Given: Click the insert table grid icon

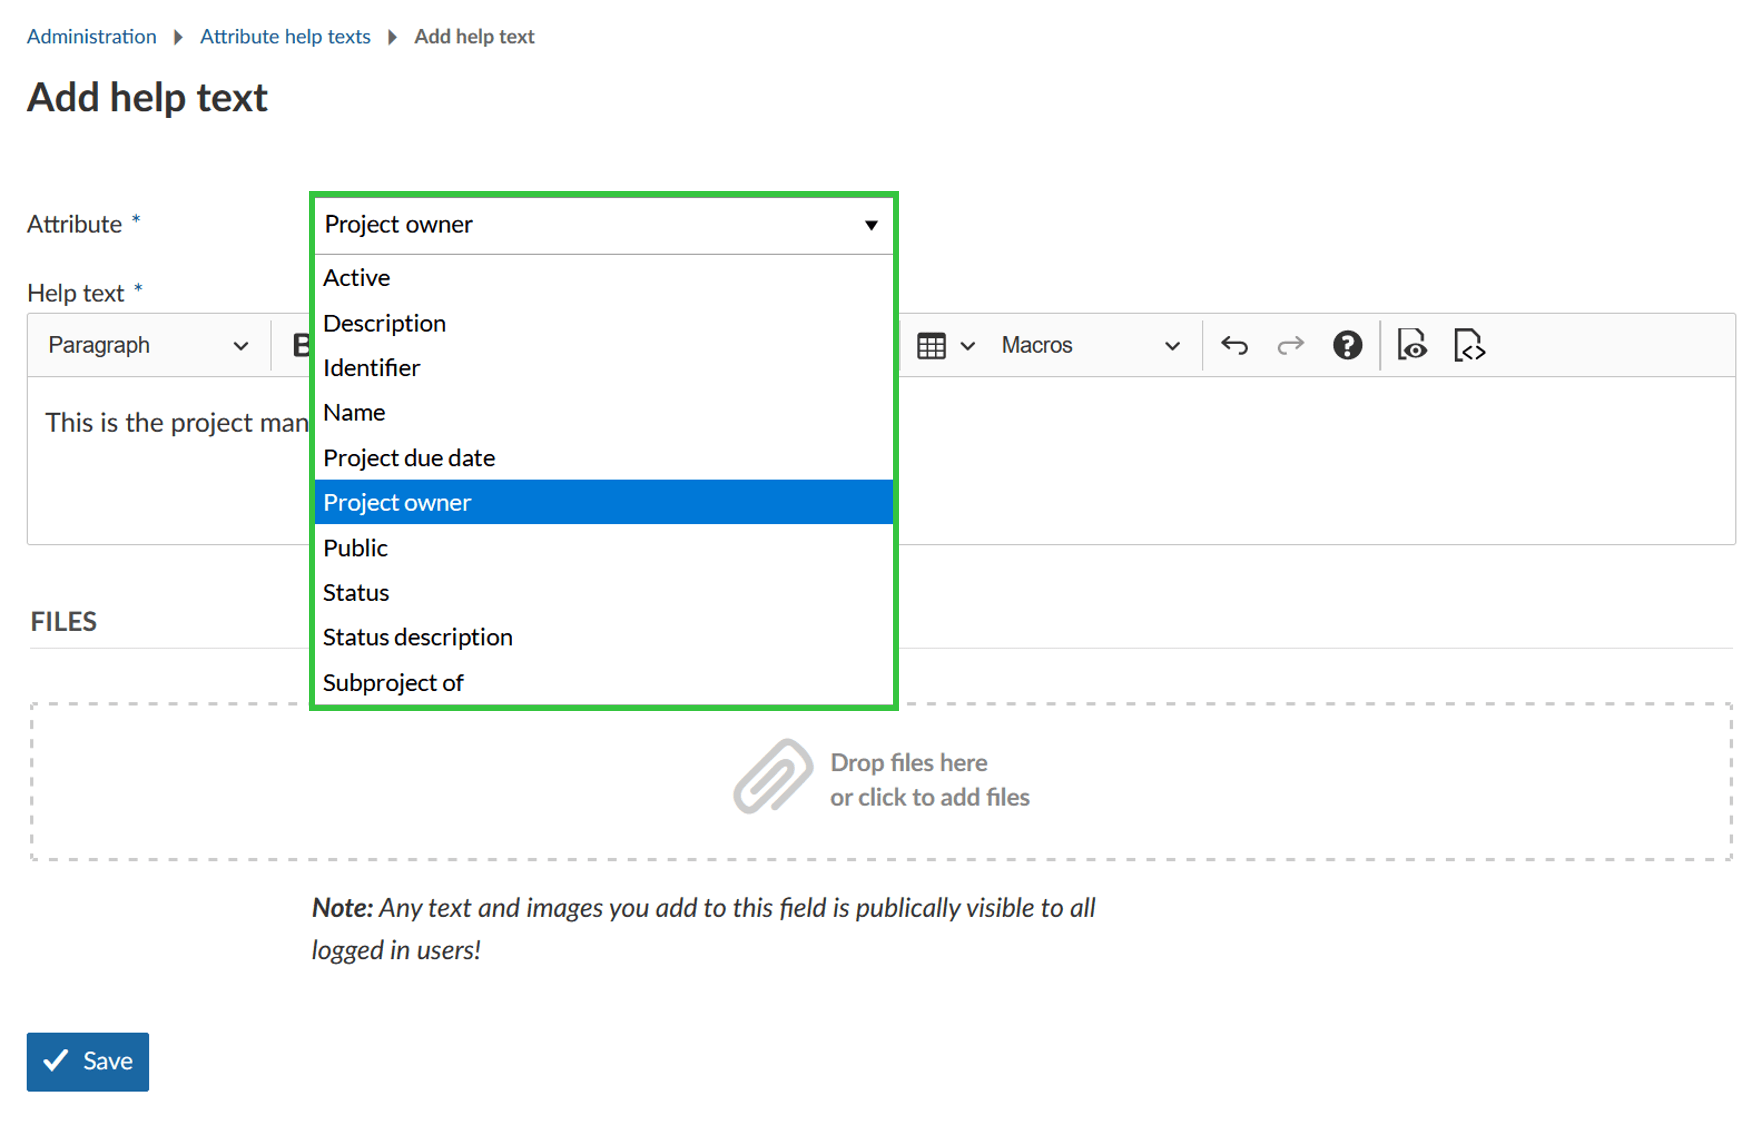Looking at the screenshot, I should (x=931, y=346).
